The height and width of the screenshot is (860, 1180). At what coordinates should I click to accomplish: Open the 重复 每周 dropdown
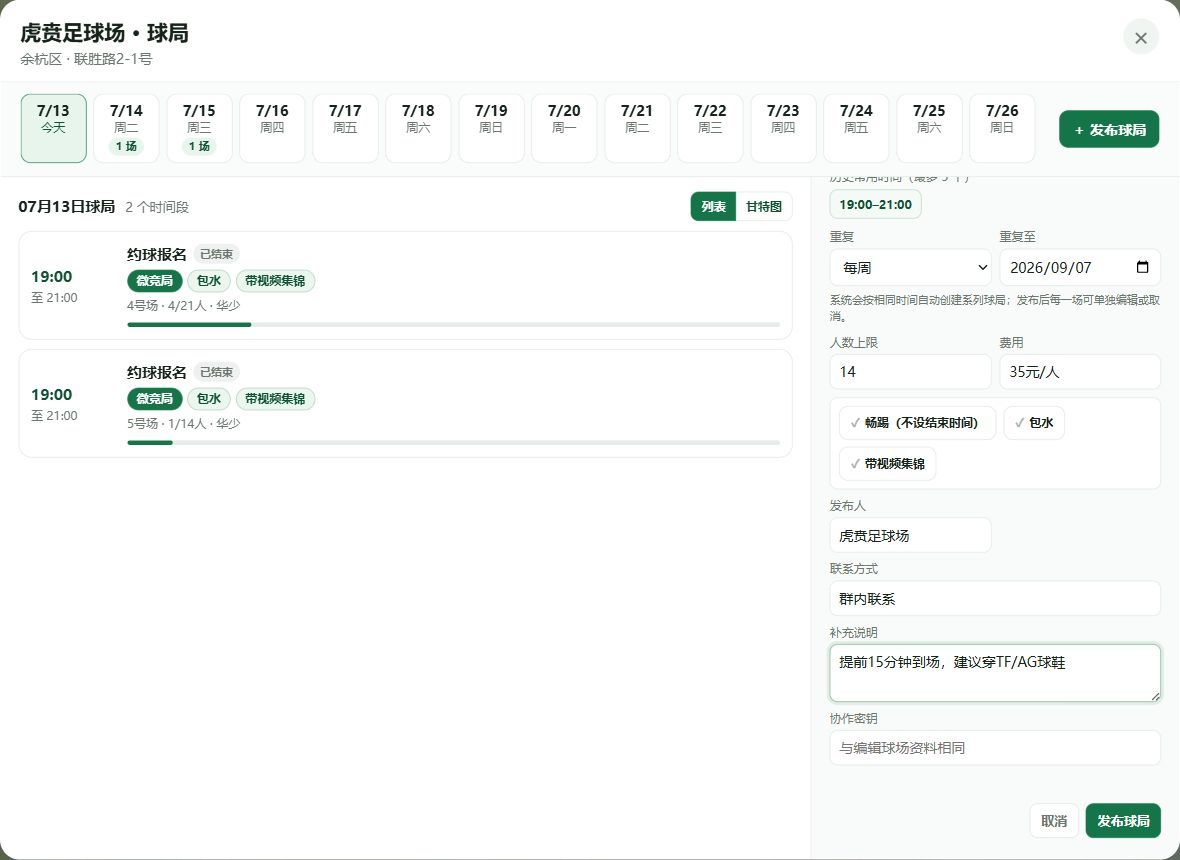click(x=911, y=267)
